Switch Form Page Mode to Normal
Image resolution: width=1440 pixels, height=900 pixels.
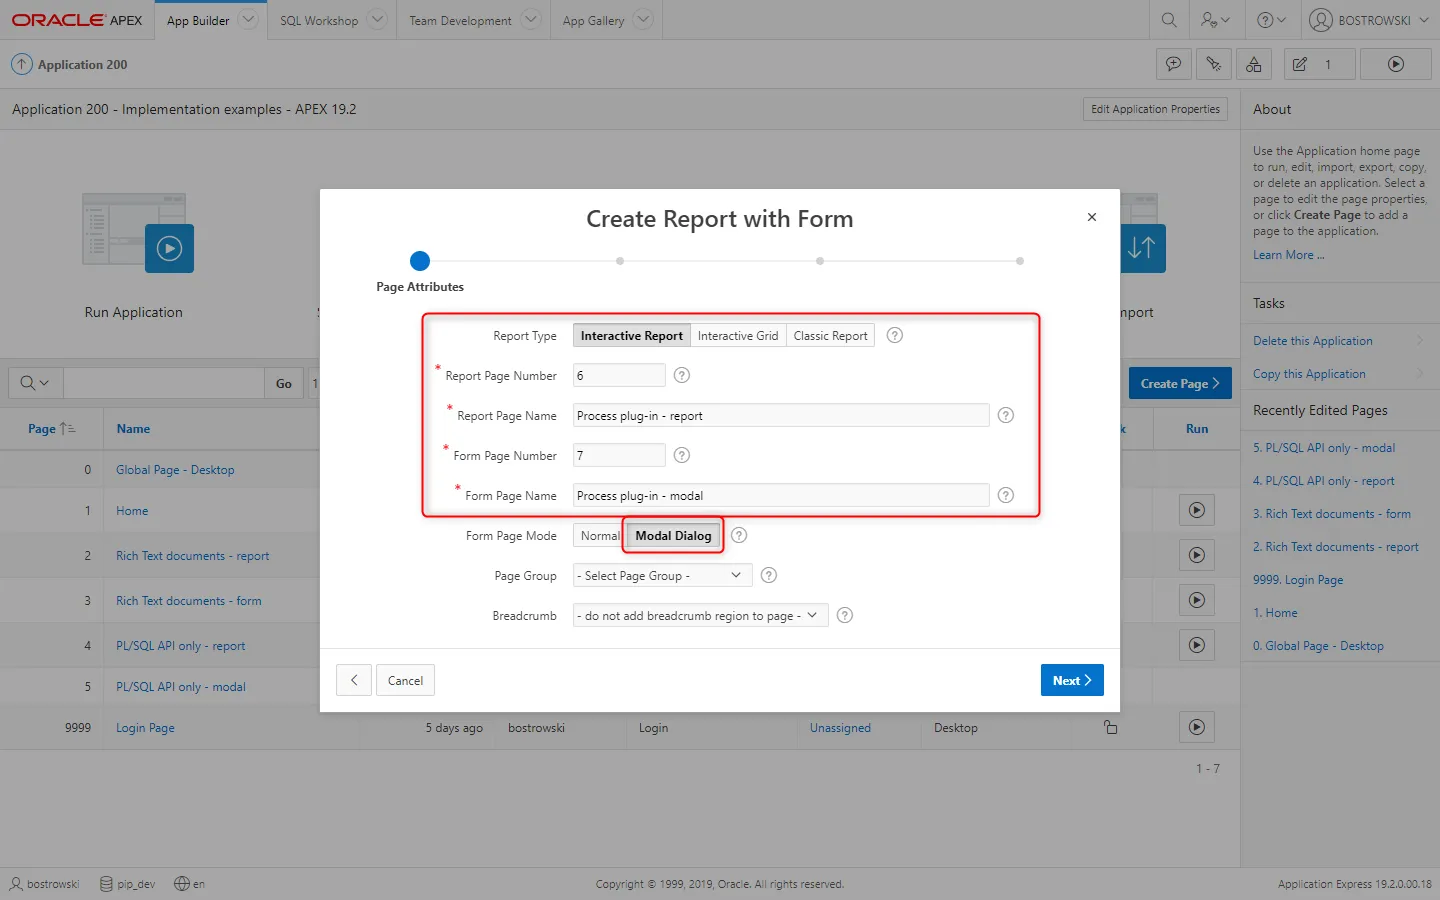click(x=599, y=536)
